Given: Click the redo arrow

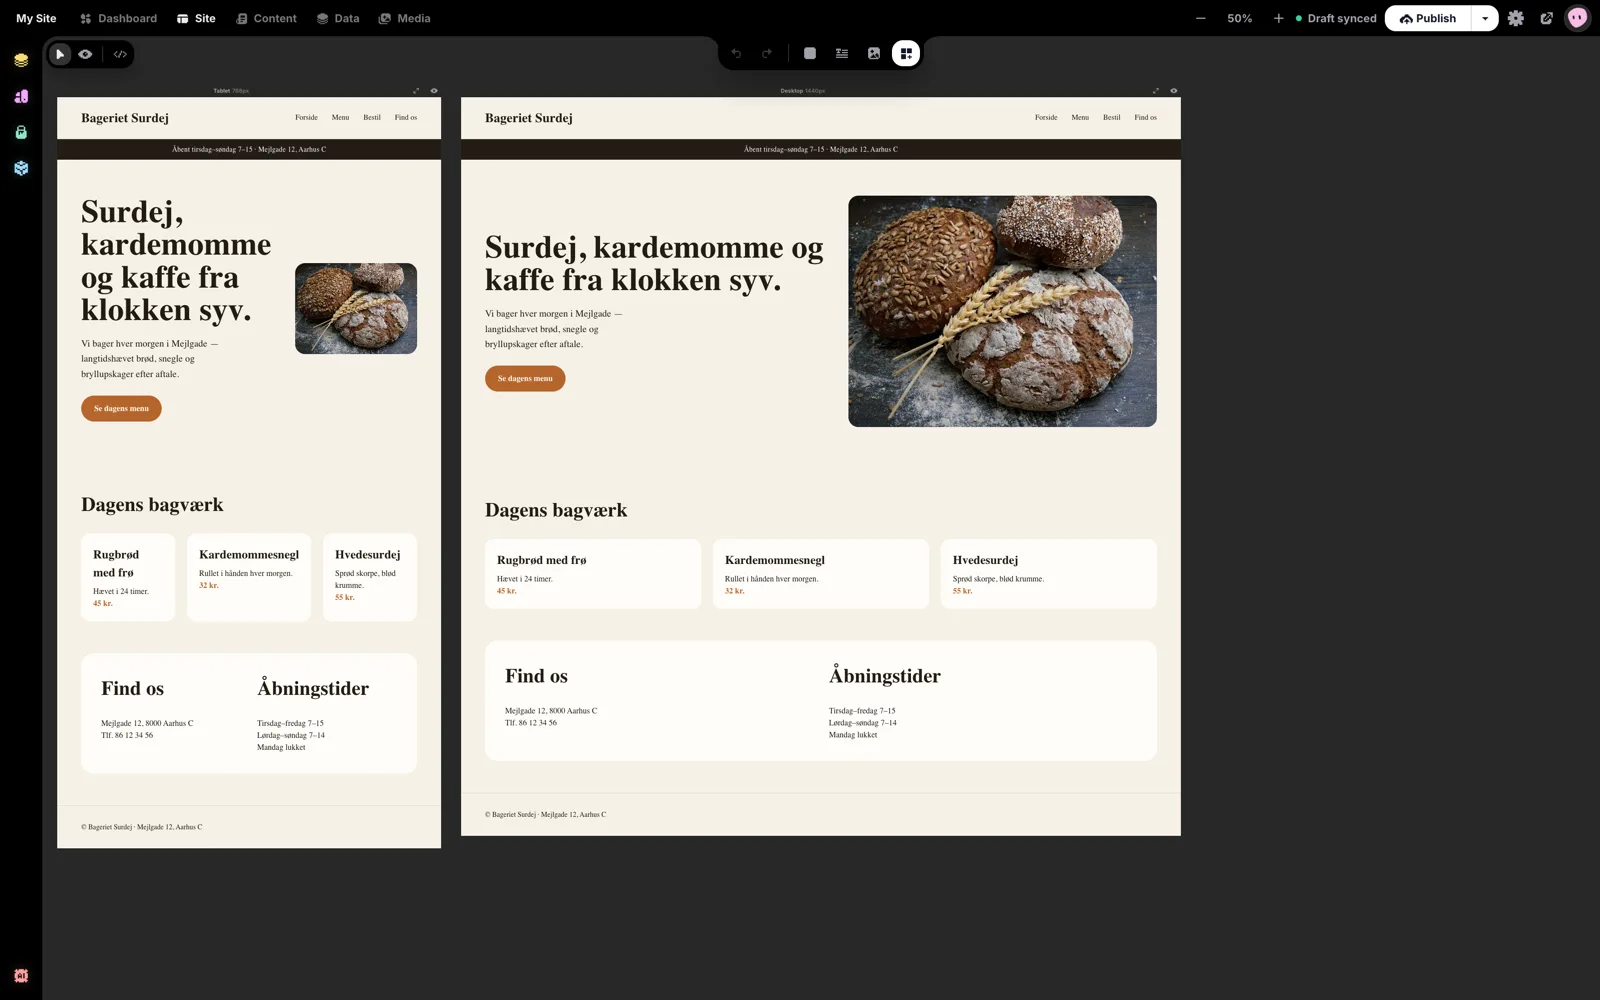Looking at the screenshot, I should click(x=767, y=54).
